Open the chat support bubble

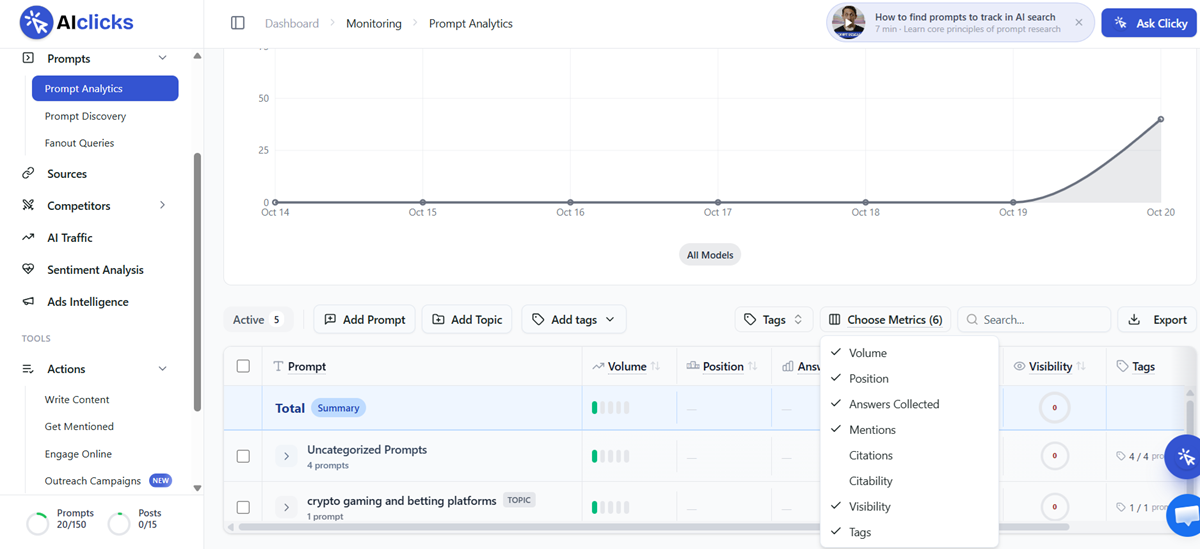(x=1186, y=515)
